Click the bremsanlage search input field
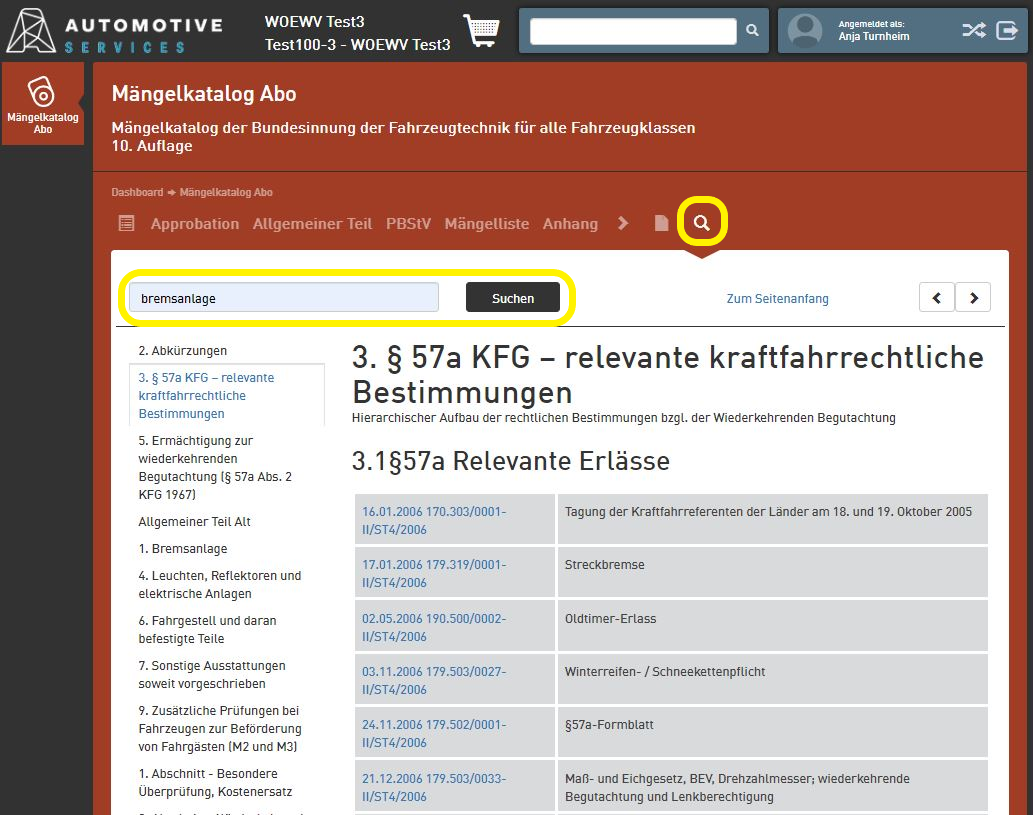 [284, 298]
